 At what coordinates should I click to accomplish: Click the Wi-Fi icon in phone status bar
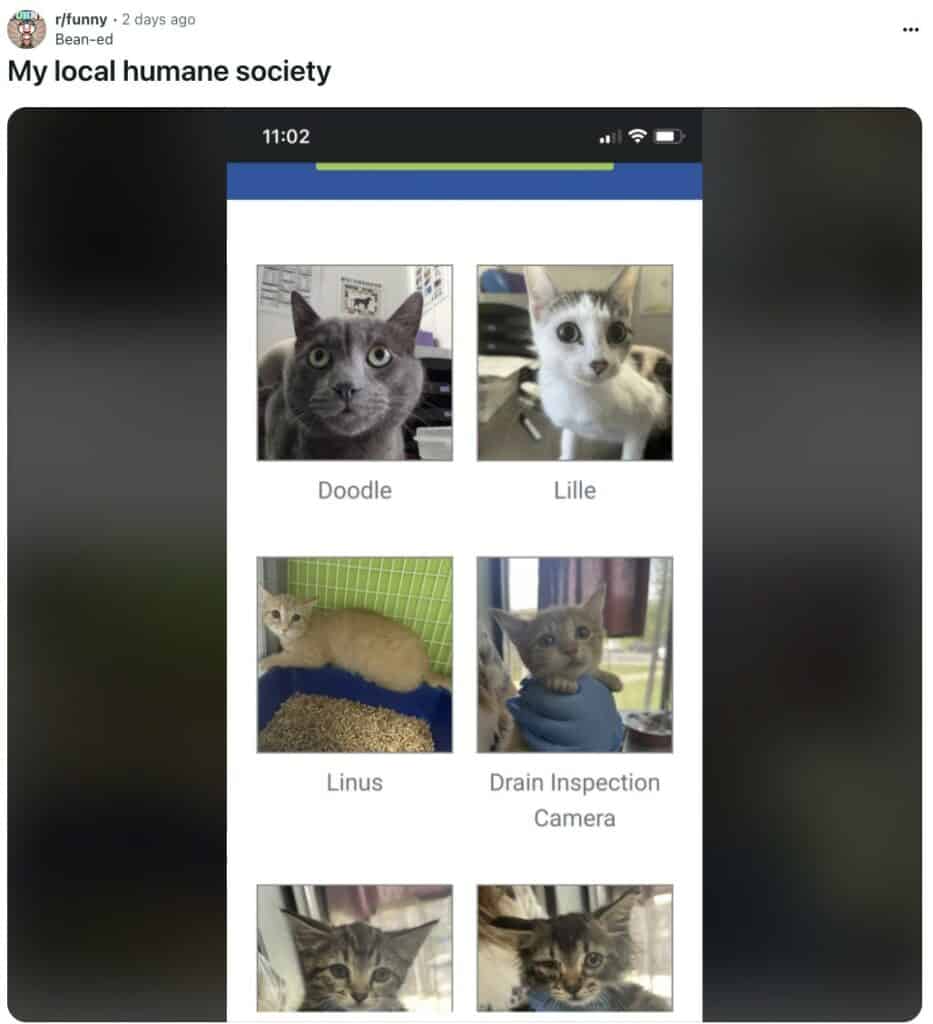[637, 136]
